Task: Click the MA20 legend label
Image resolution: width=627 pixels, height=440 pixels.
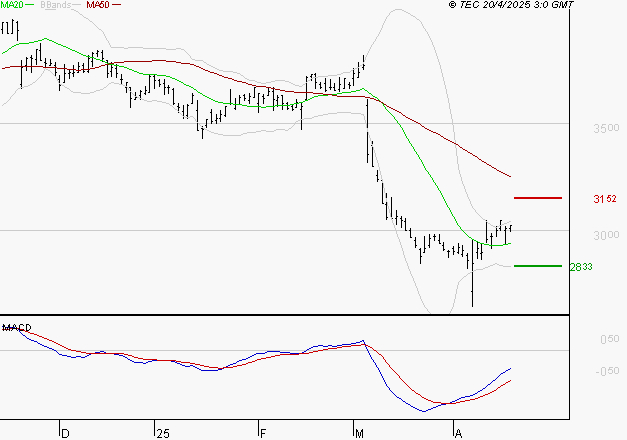Action: click(x=12, y=5)
